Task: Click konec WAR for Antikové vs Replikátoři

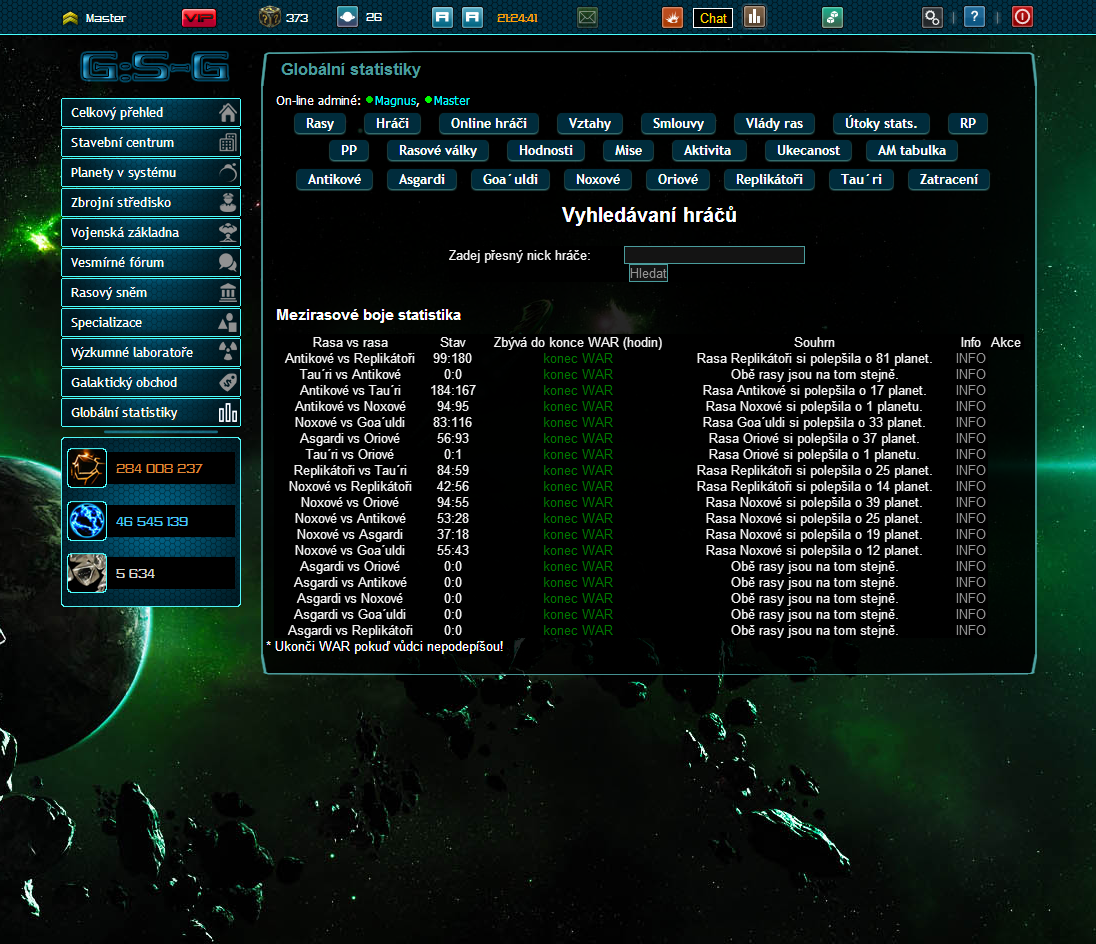Action: 578,358
